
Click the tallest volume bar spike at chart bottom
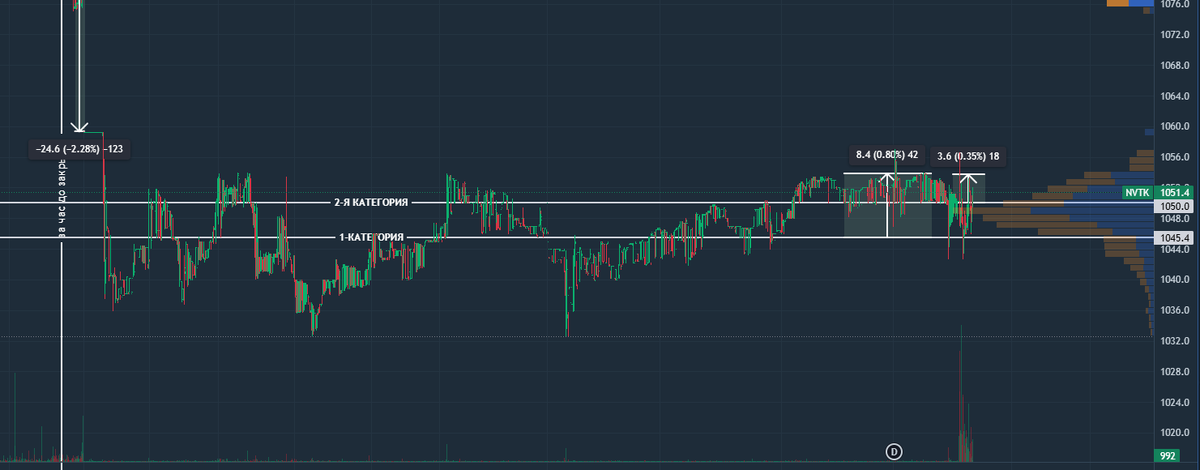pos(961,393)
